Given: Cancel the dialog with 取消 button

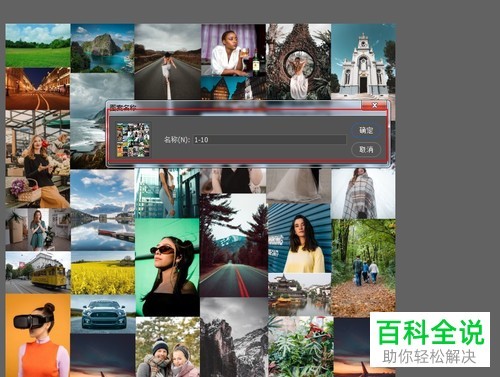Looking at the screenshot, I should tap(366, 150).
